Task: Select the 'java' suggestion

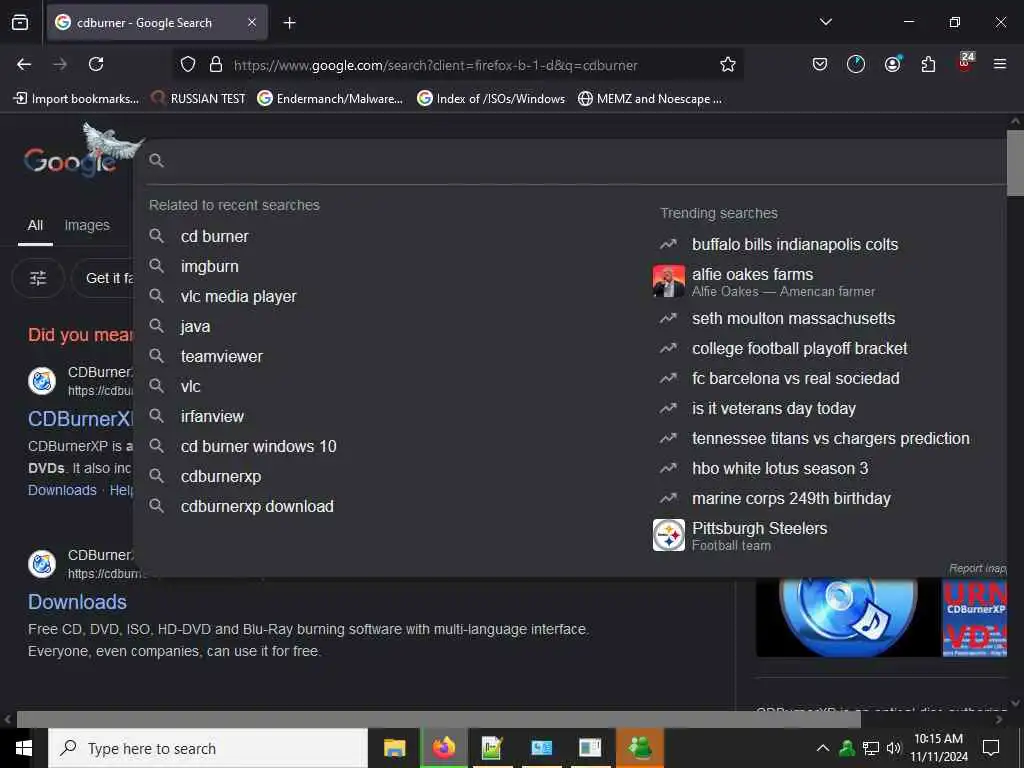Action: coord(195,327)
